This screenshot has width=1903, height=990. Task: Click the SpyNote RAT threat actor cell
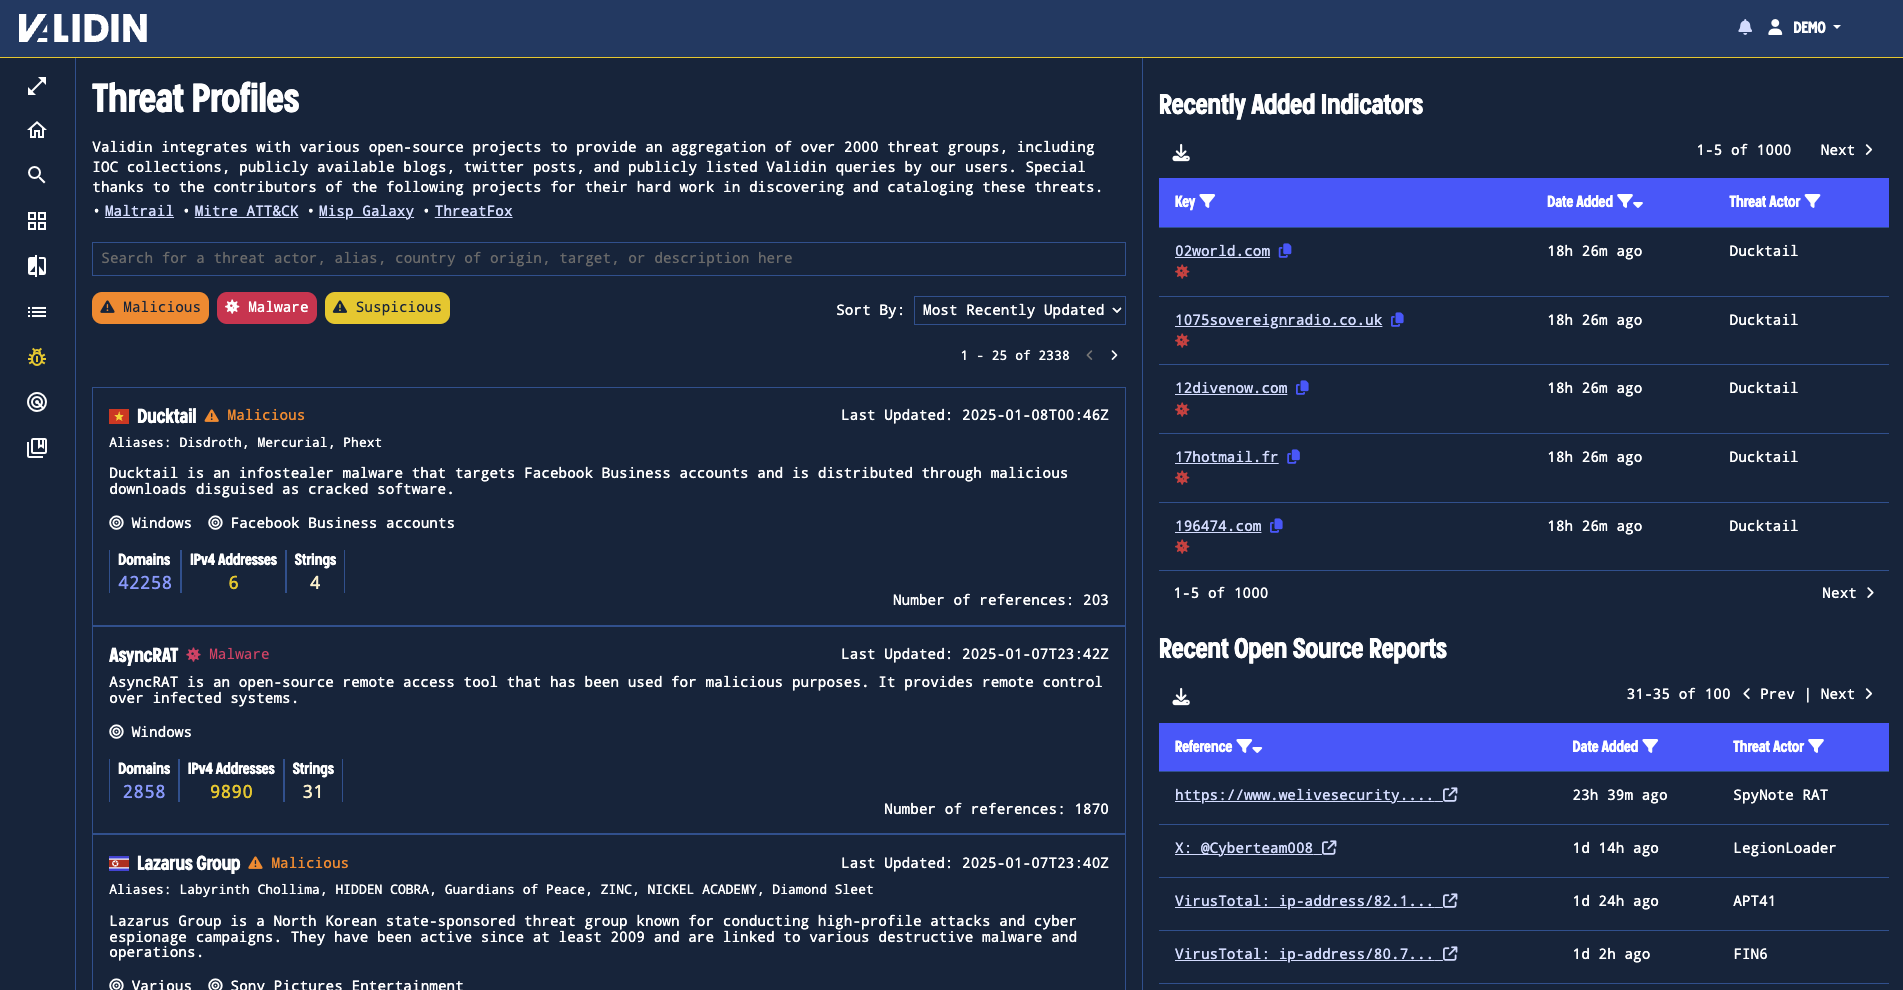(x=1780, y=795)
